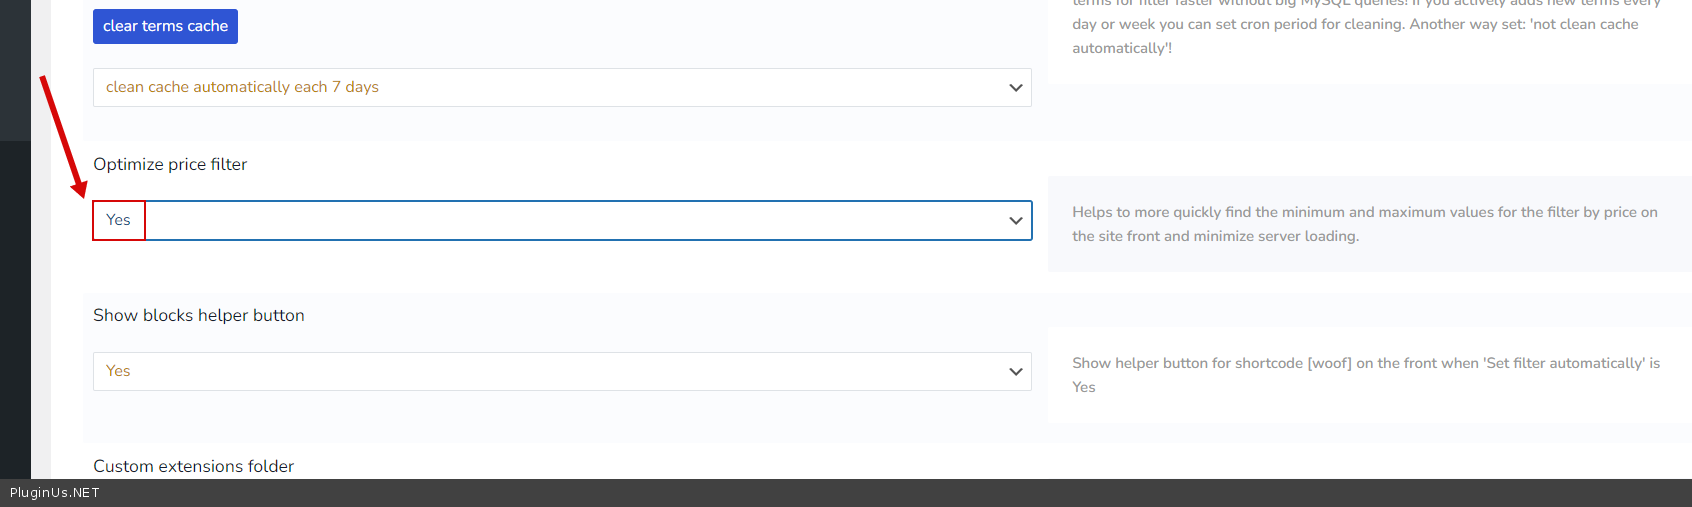1692x507 pixels.
Task: Click the "Custom extensions folder" heading
Action: click(193, 466)
